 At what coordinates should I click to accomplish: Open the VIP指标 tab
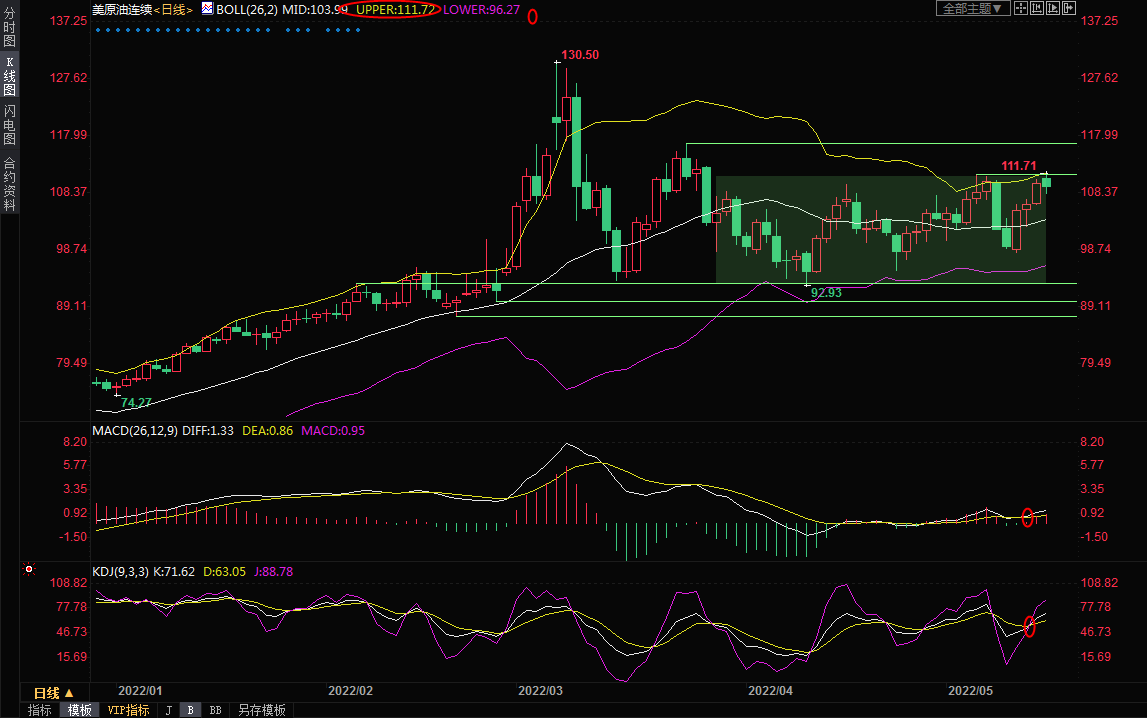[x=127, y=710]
